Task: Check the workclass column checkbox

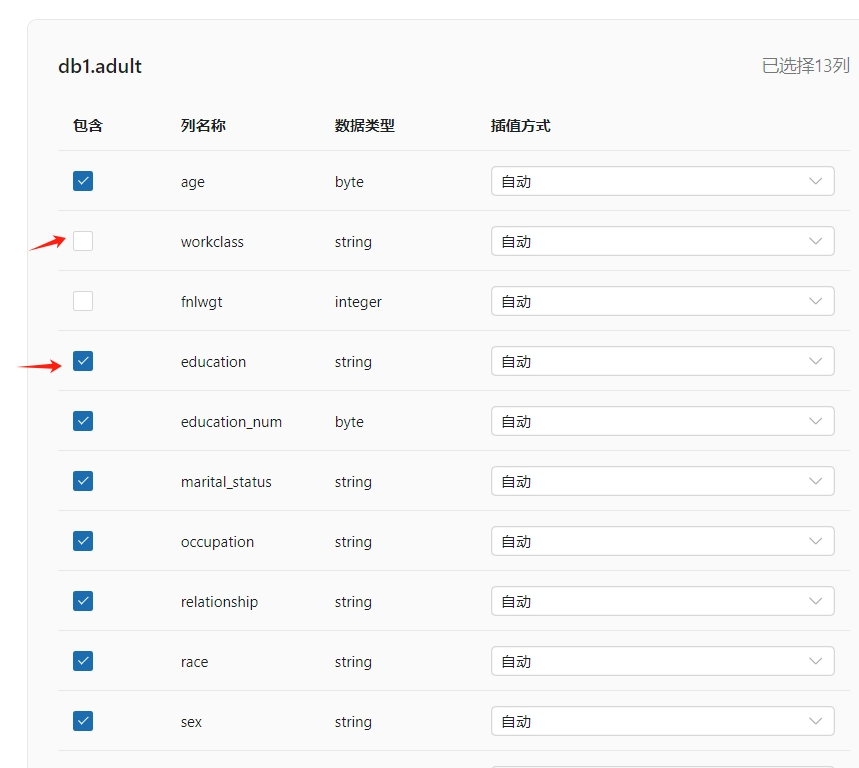Action: [x=83, y=241]
